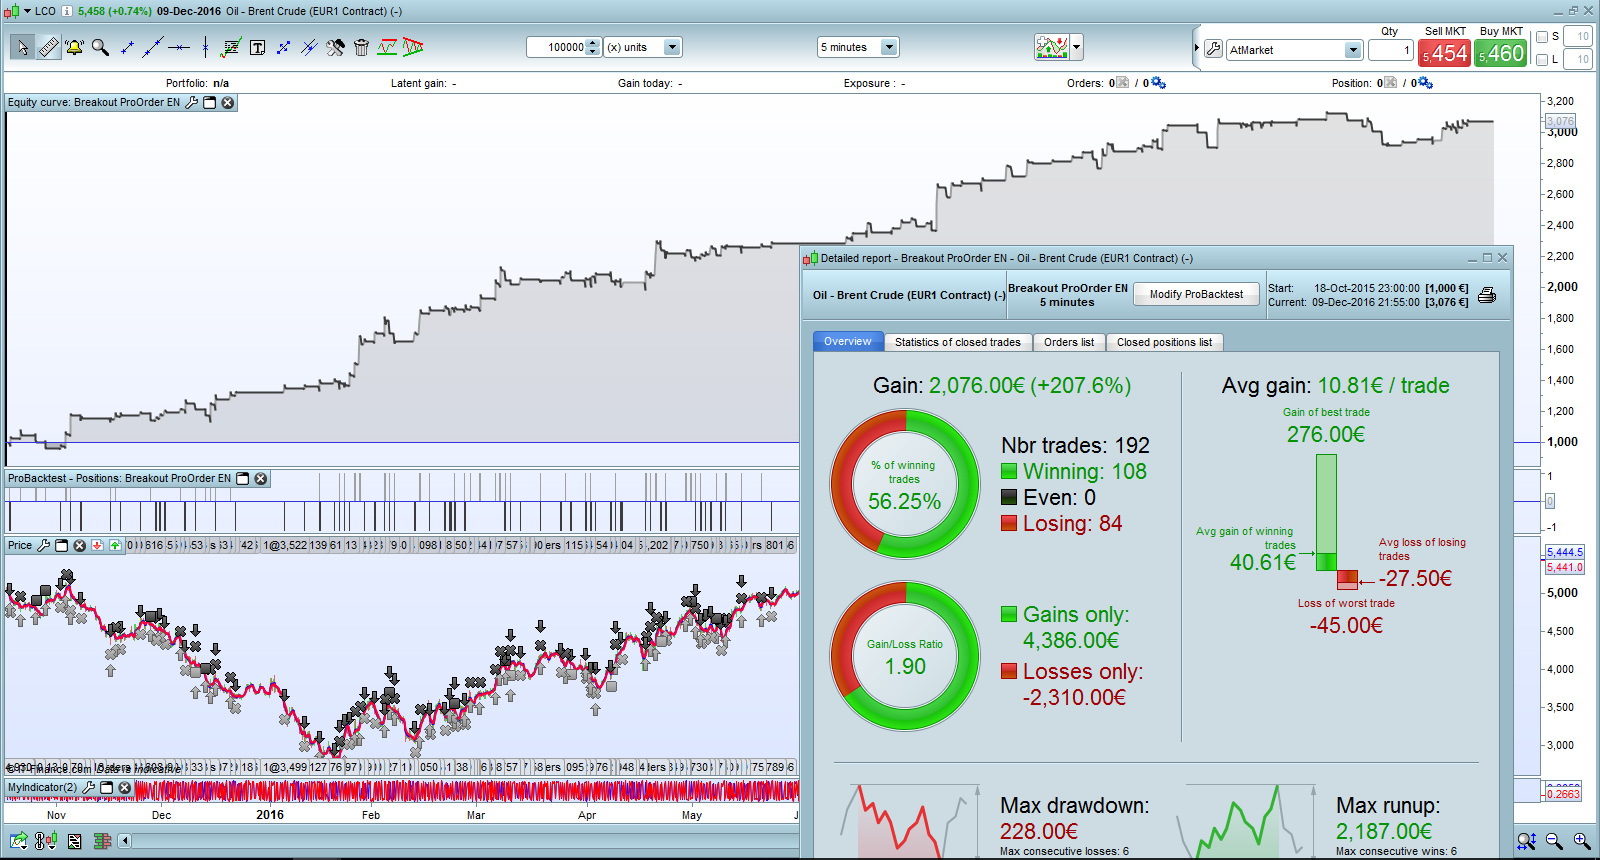The width and height of the screenshot is (1600, 860).
Task: Open the text annotation tool
Action: (257, 47)
